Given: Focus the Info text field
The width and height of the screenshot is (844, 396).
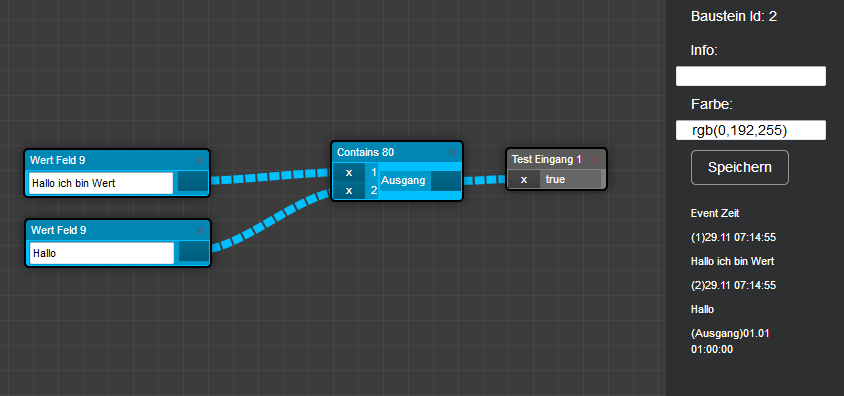Looking at the screenshot, I should (x=750, y=76).
